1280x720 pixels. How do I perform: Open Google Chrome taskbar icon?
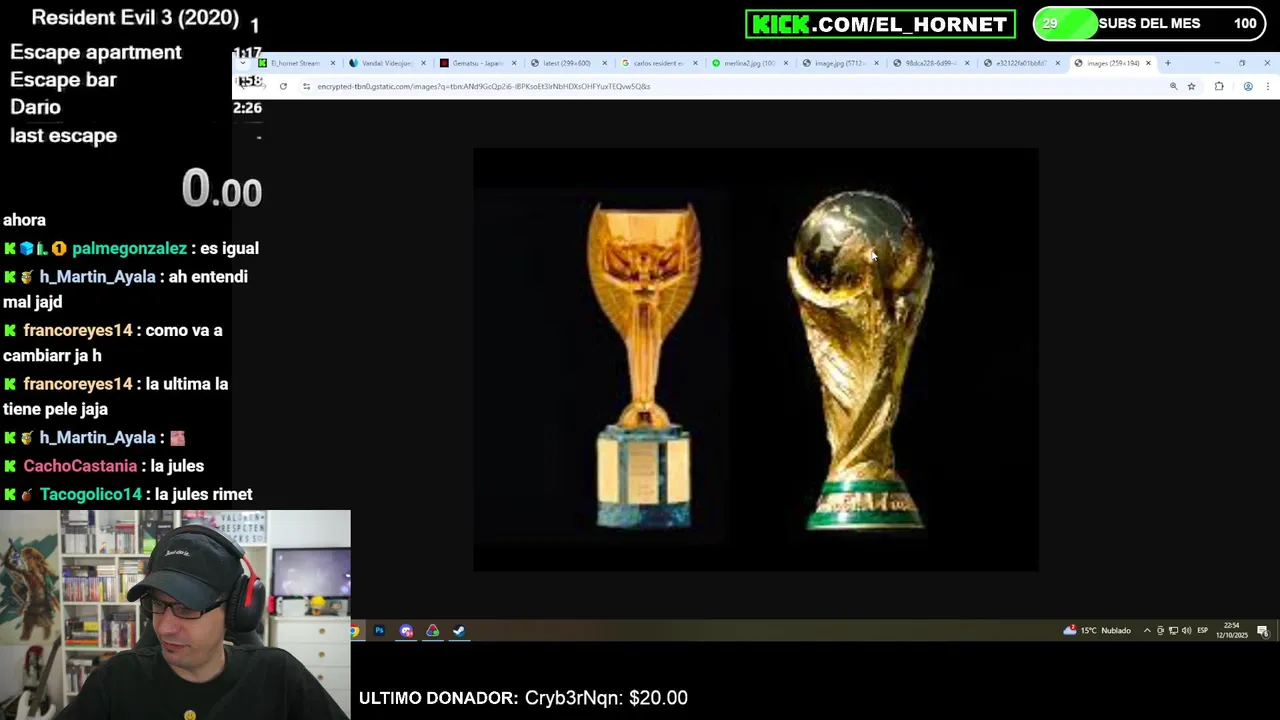pos(354,631)
